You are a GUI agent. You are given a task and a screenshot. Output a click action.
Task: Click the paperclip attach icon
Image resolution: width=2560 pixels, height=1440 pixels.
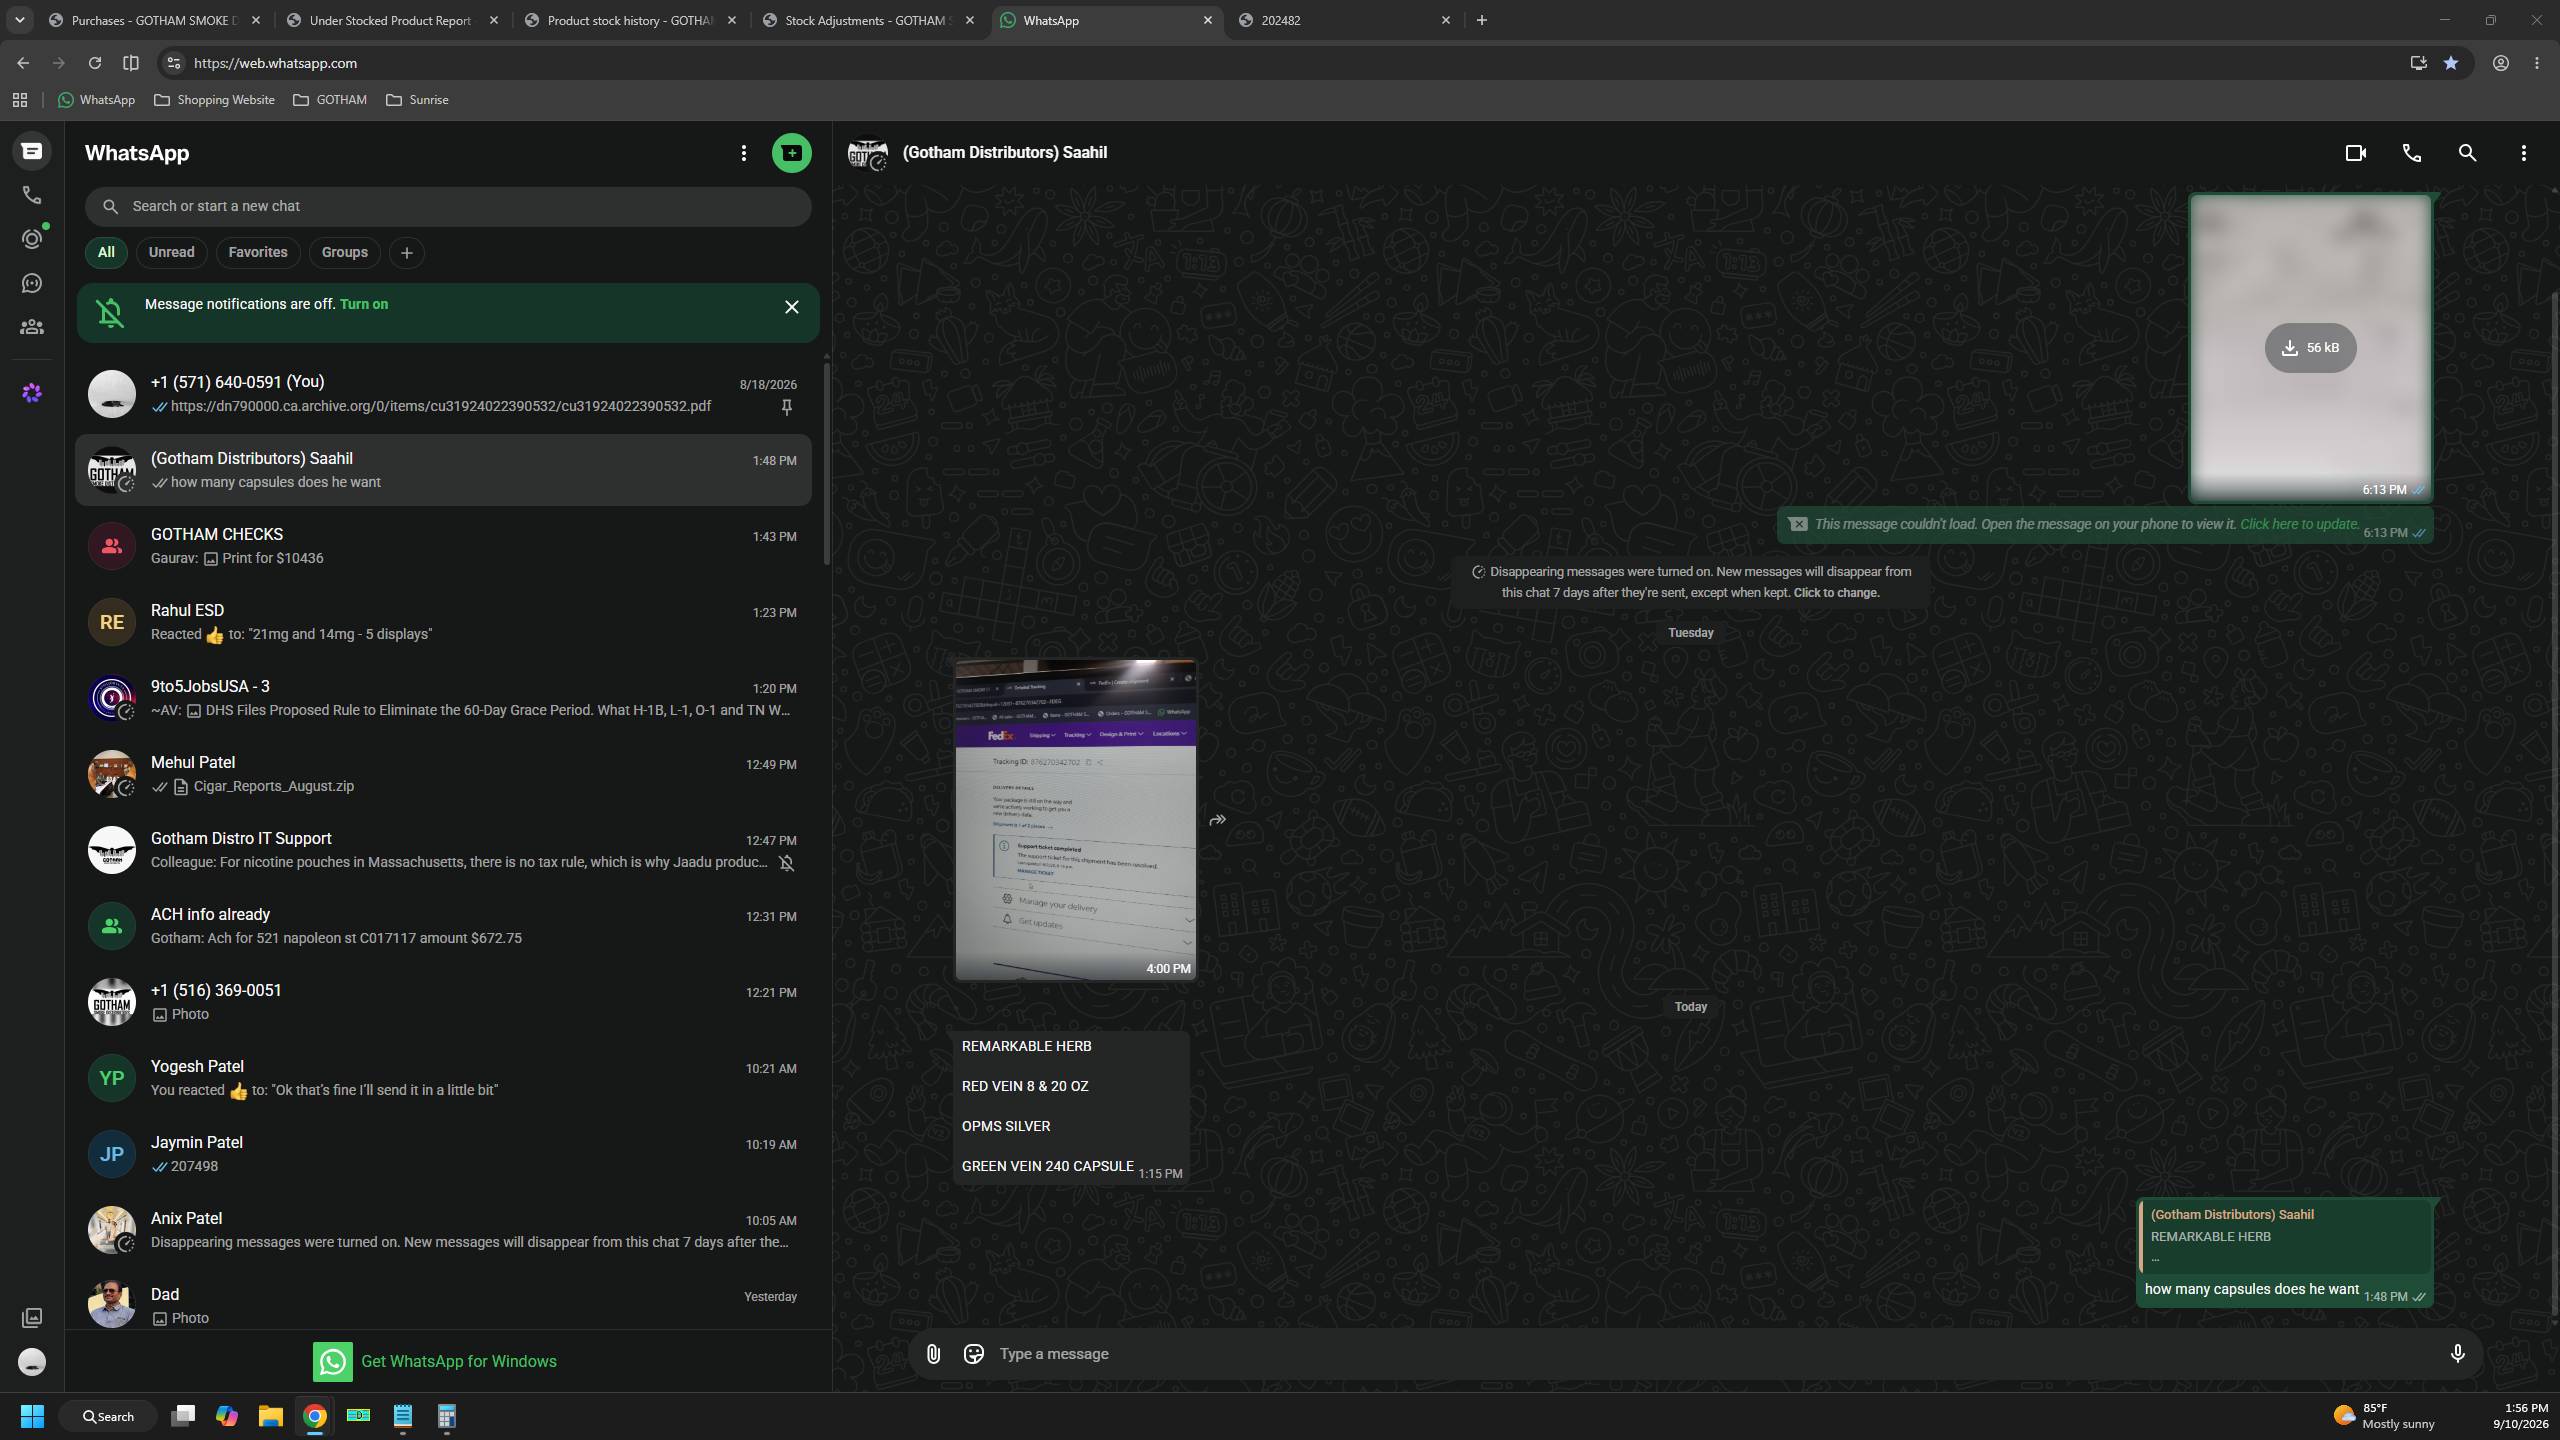pos(933,1354)
